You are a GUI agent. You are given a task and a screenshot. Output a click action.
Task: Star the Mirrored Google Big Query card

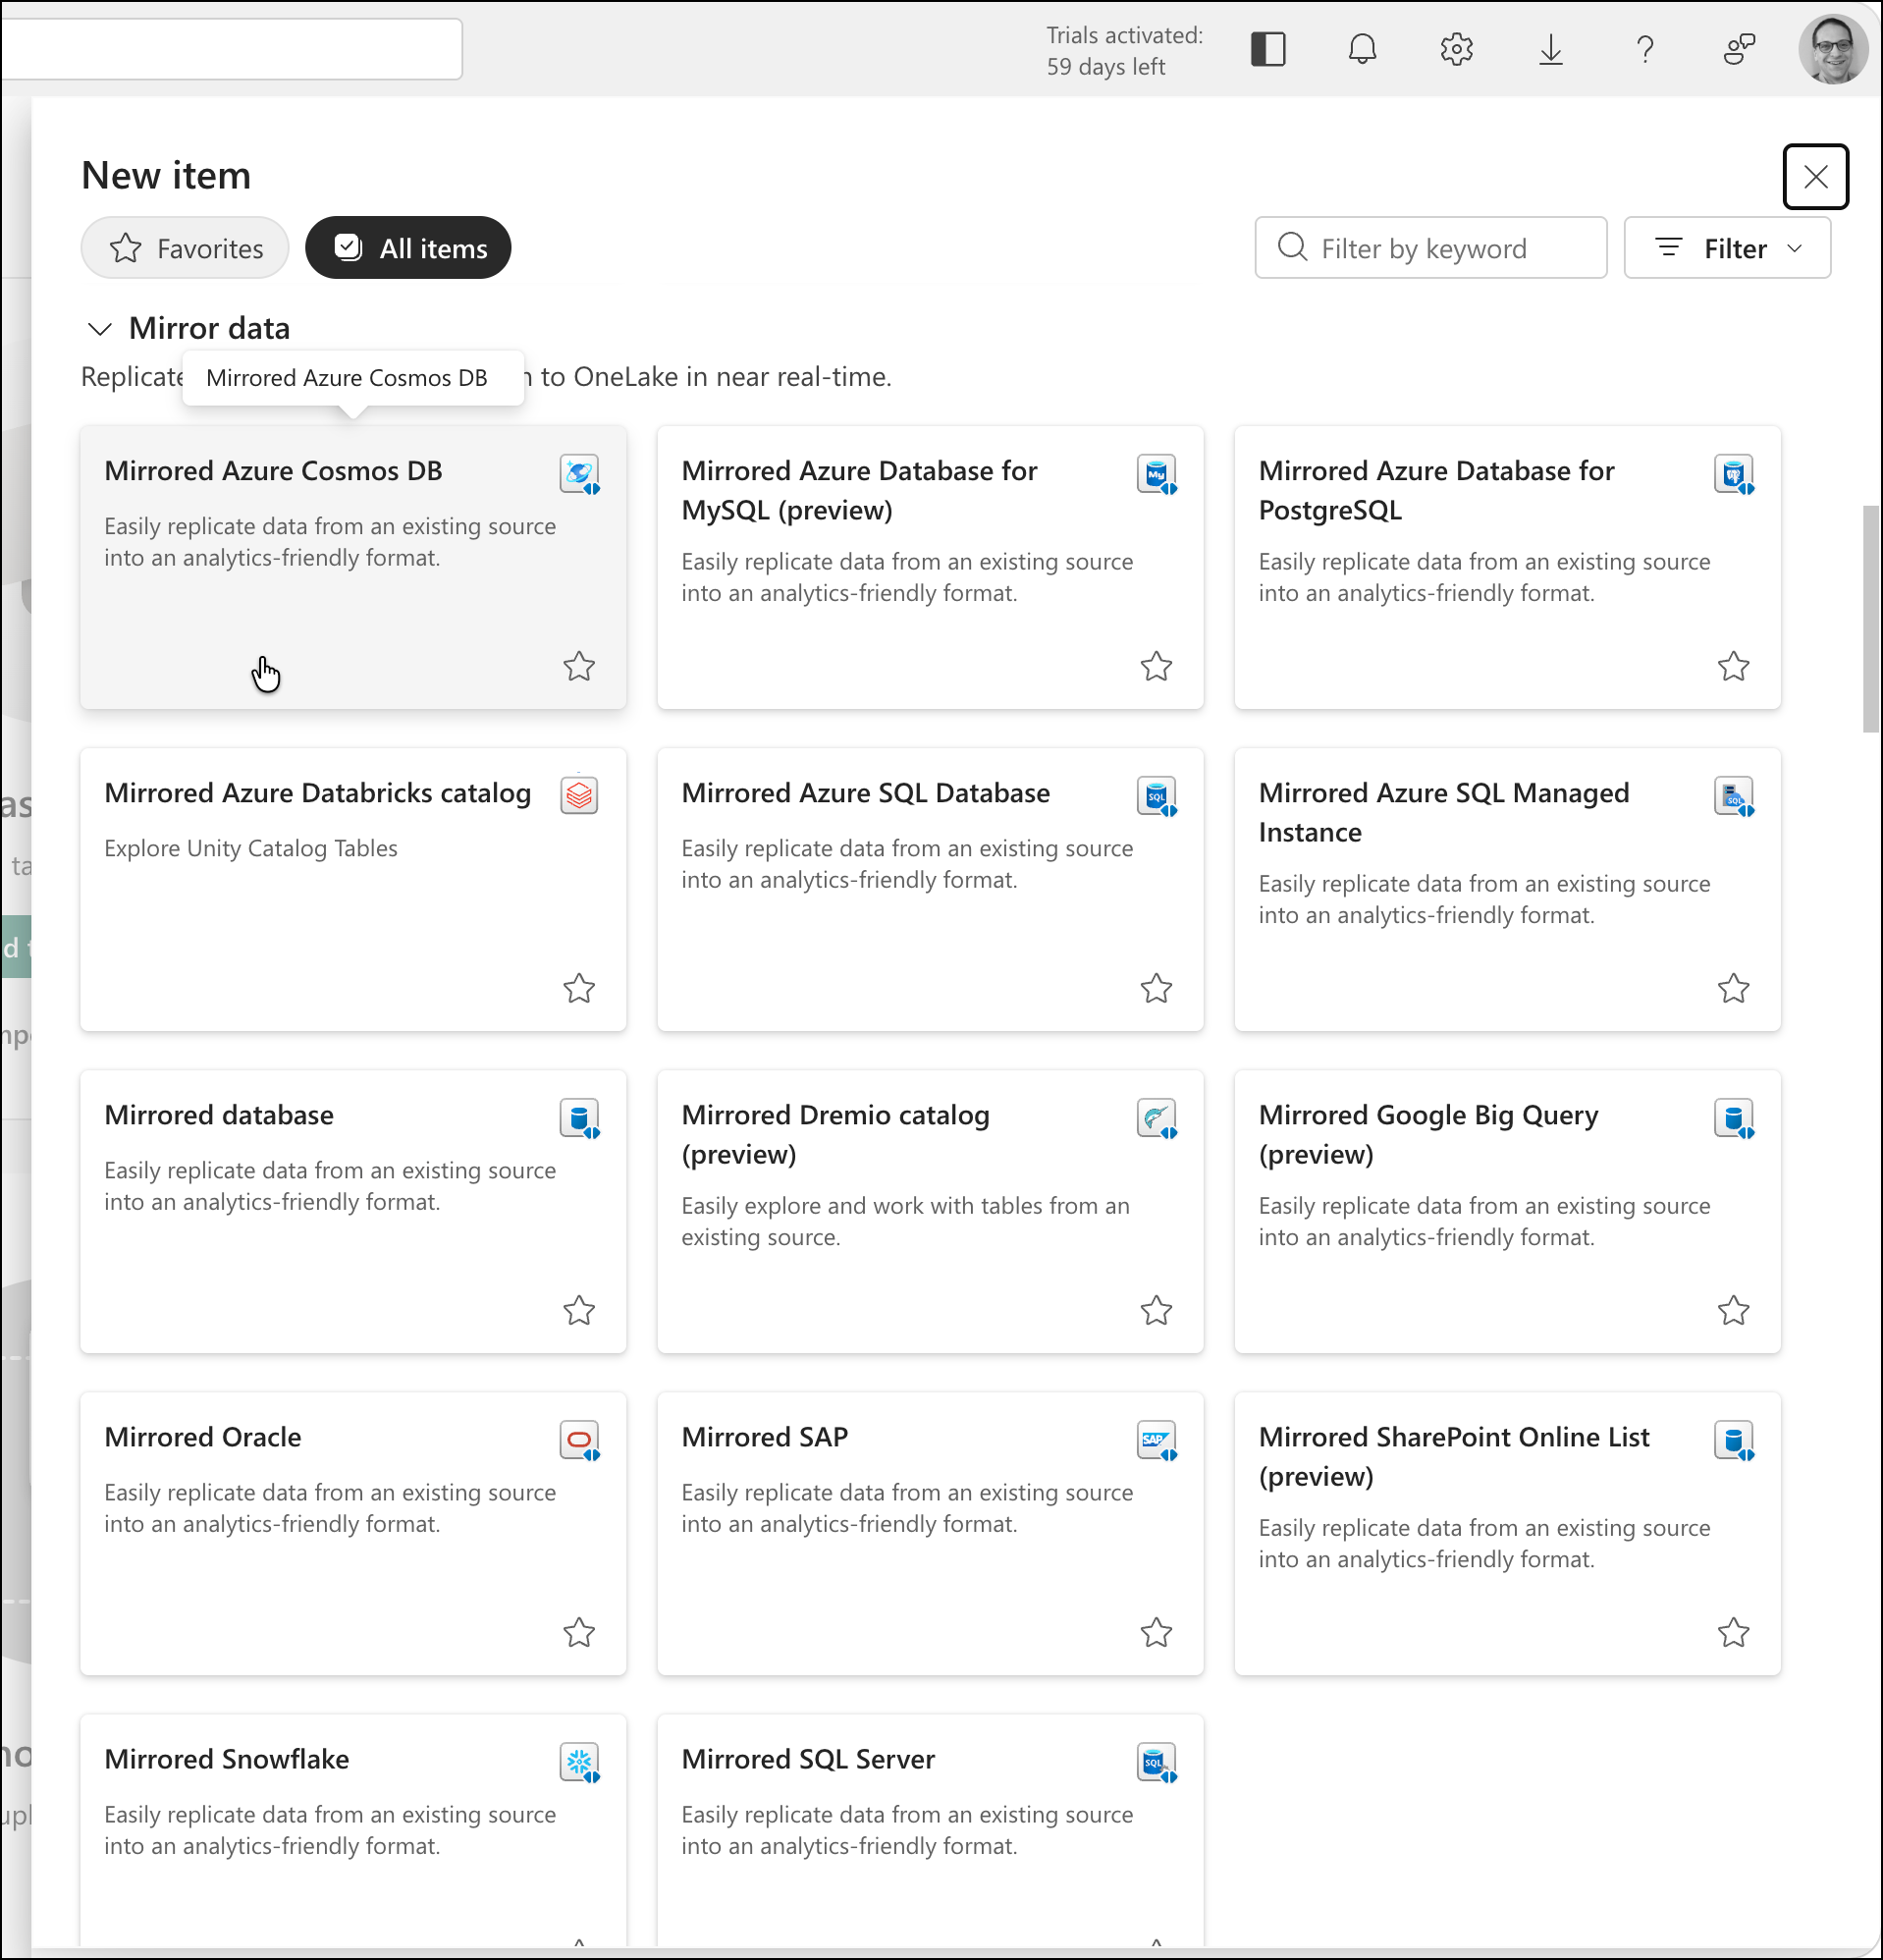[1733, 1310]
